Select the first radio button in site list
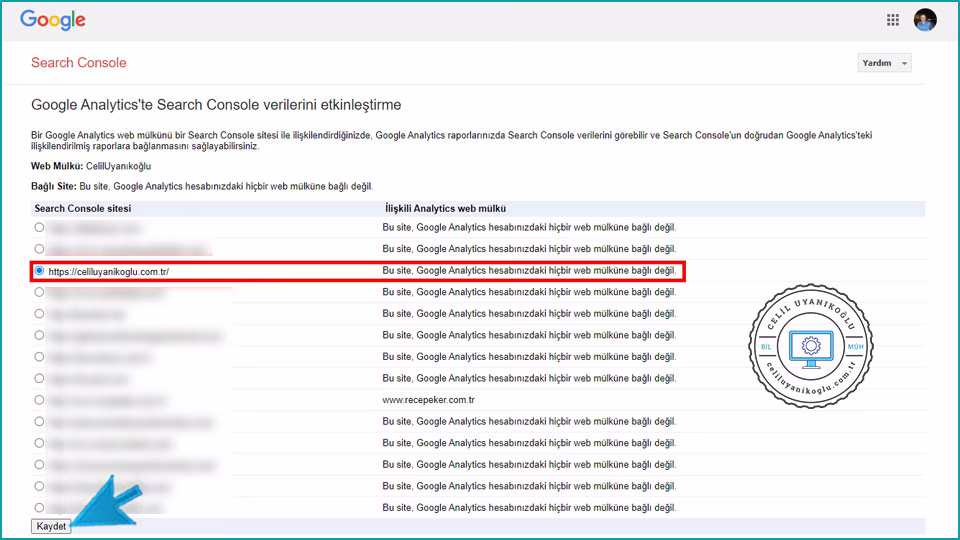This screenshot has height=540, width=960. pyautogui.click(x=39, y=227)
